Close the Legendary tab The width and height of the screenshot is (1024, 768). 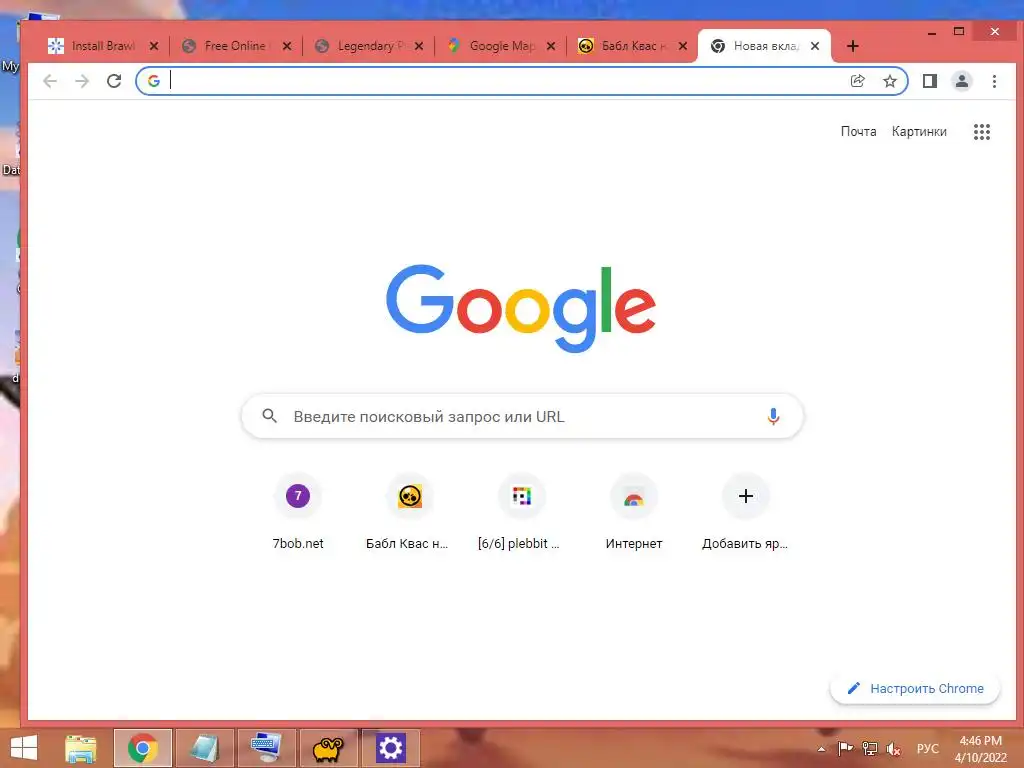[x=419, y=46]
